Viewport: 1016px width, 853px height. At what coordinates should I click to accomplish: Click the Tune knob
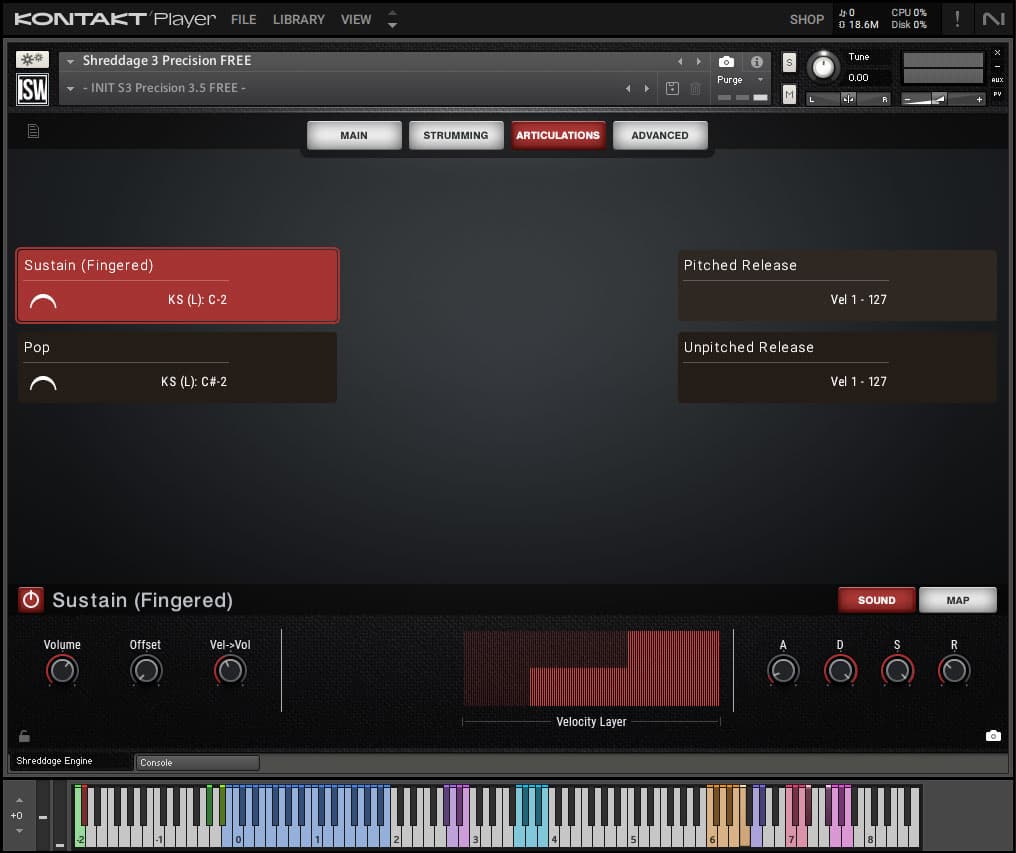click(823, 66)
